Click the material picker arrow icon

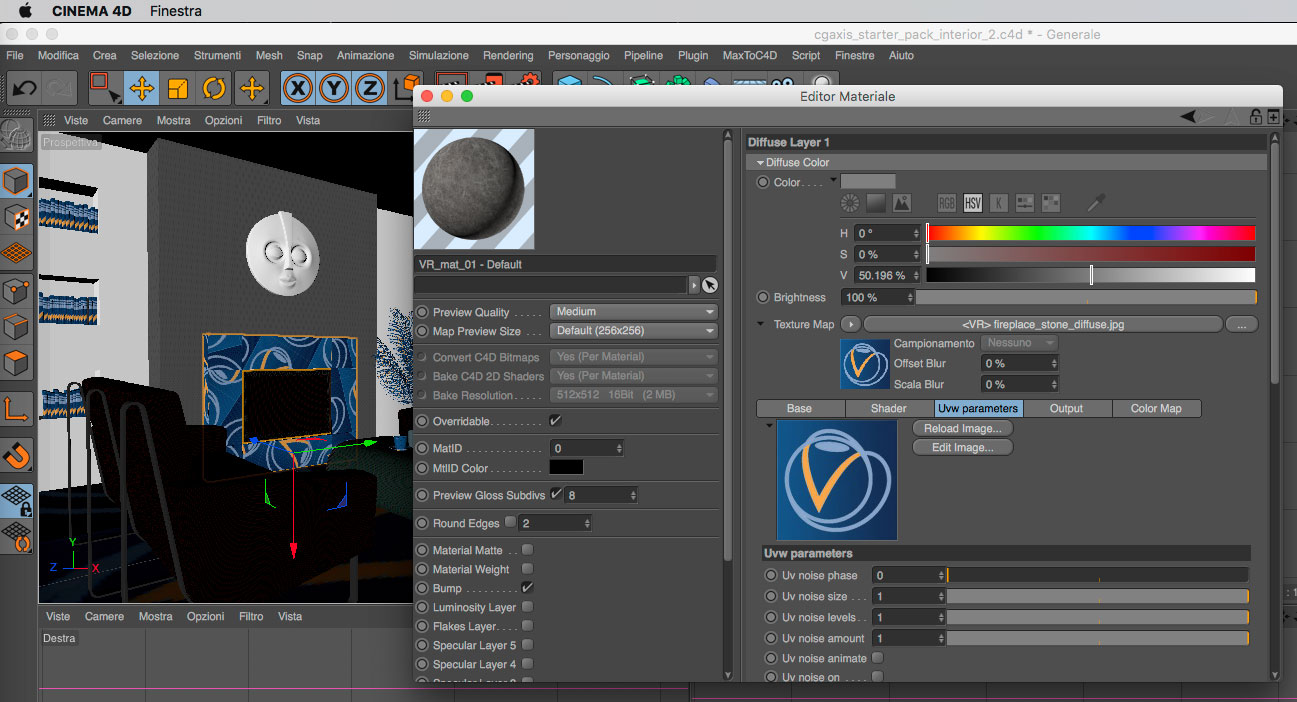click(x=710, y=285)
